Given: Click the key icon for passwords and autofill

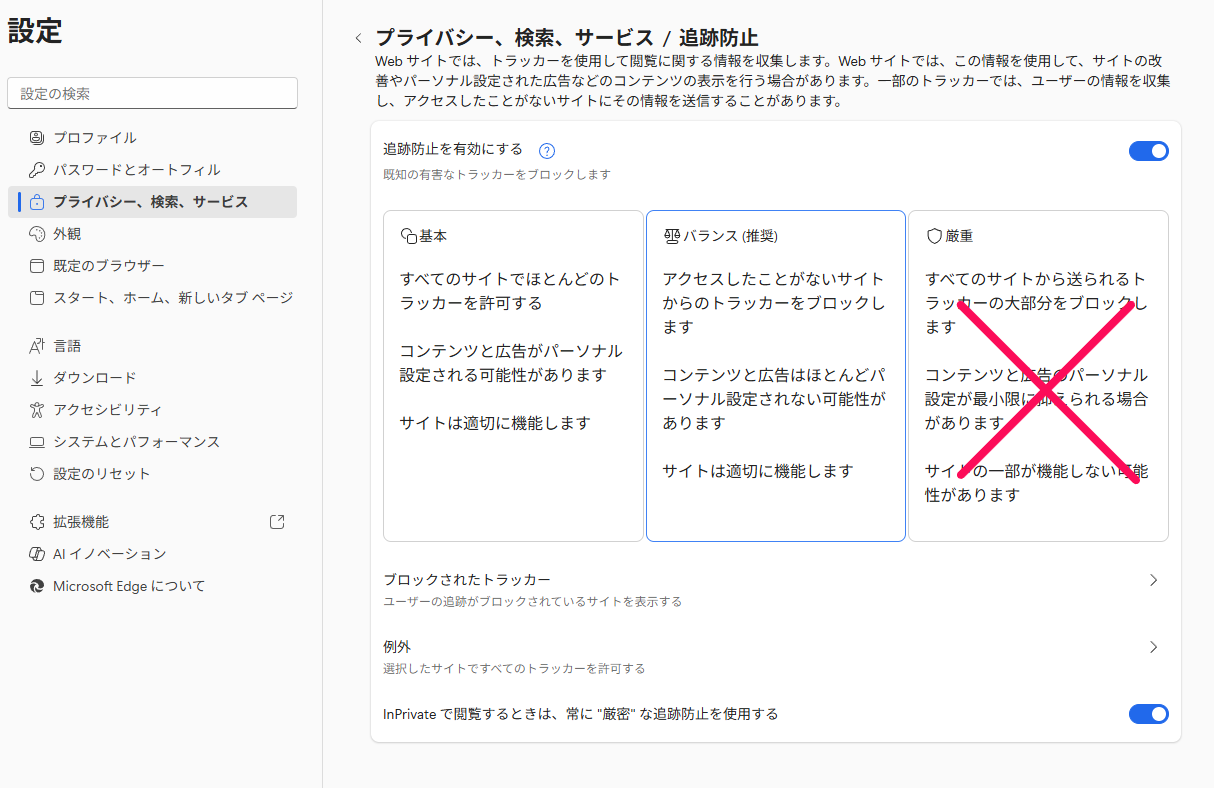Looking at the screenshot, I should tap(37, 170).
